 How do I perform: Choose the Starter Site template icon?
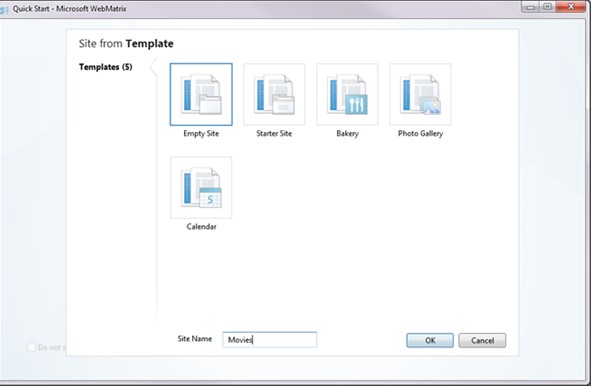[274, 94]
